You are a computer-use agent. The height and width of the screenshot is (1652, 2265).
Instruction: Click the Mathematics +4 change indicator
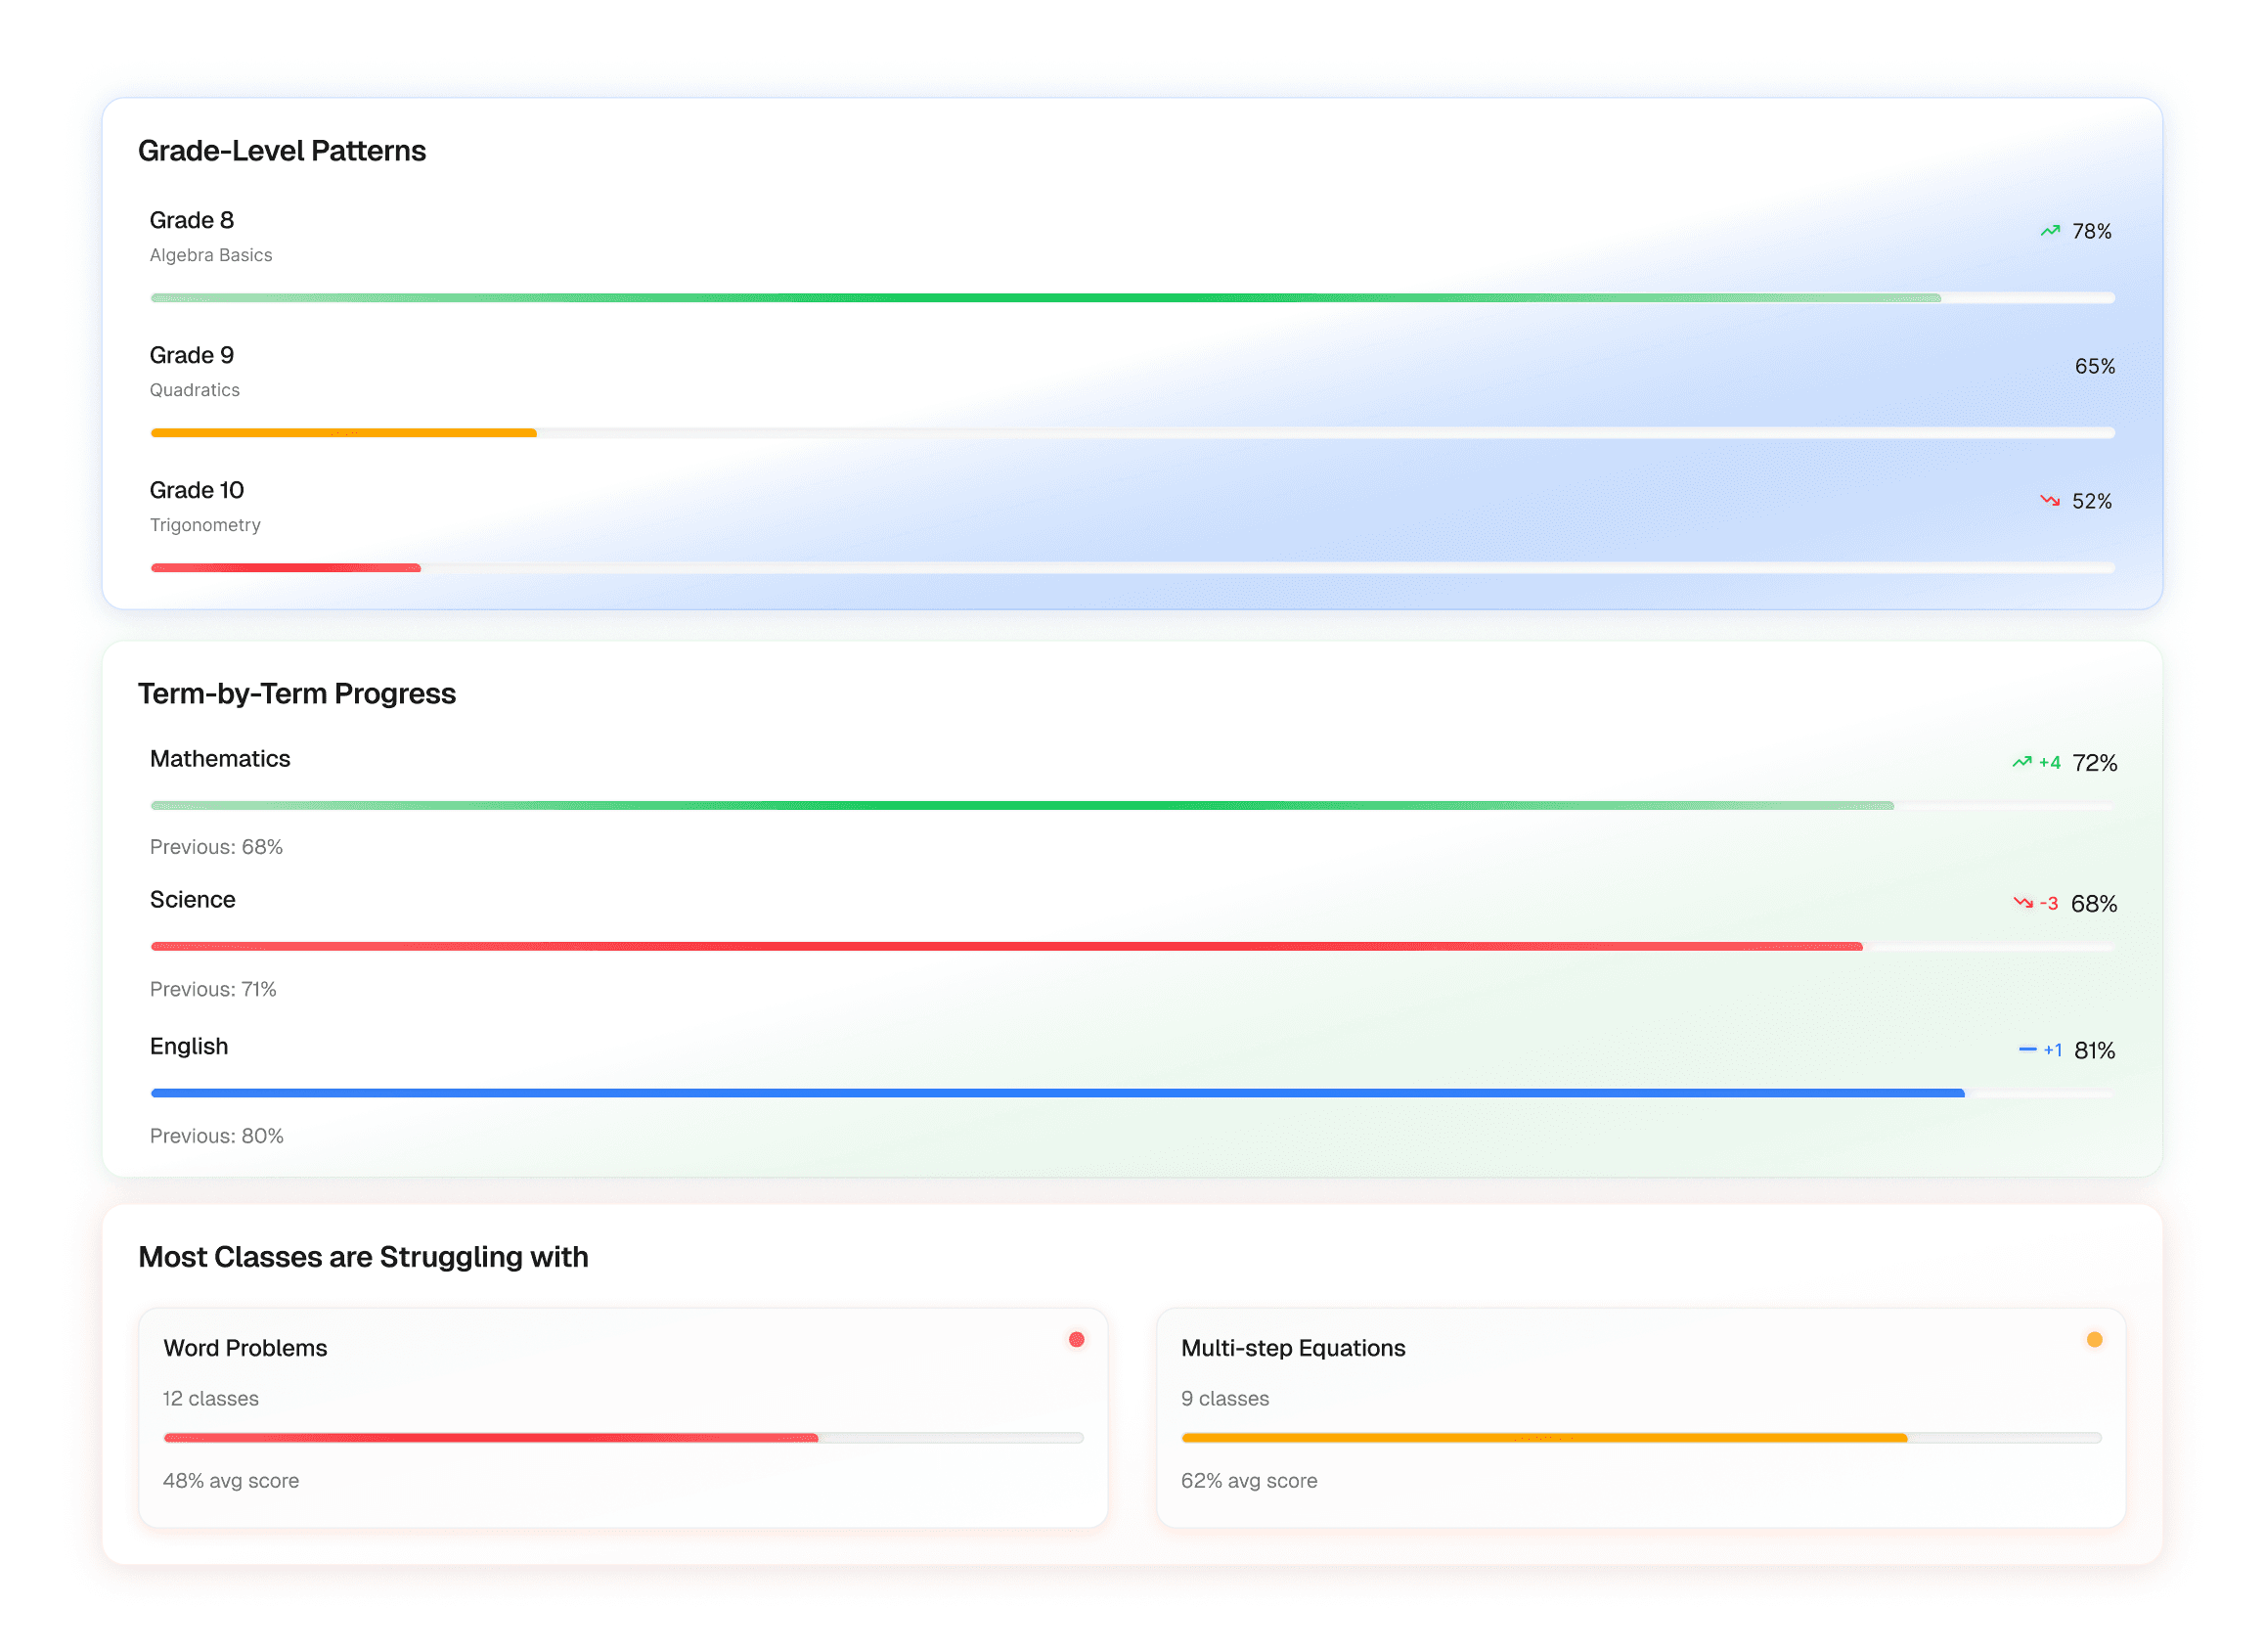click(x=2049, y=763)
